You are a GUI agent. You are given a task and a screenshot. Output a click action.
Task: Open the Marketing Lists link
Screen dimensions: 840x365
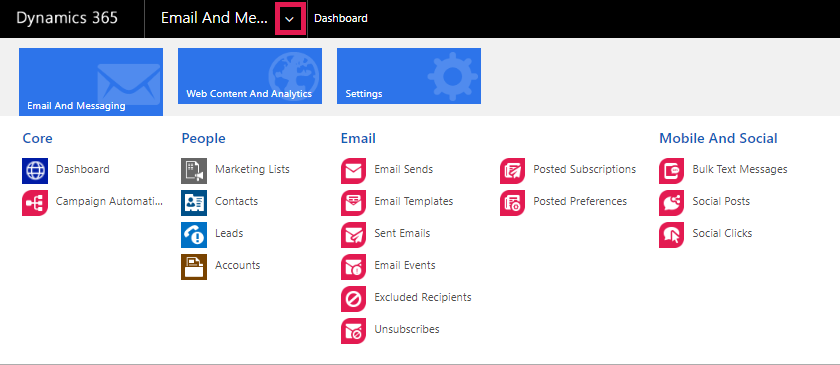(252, 169)
